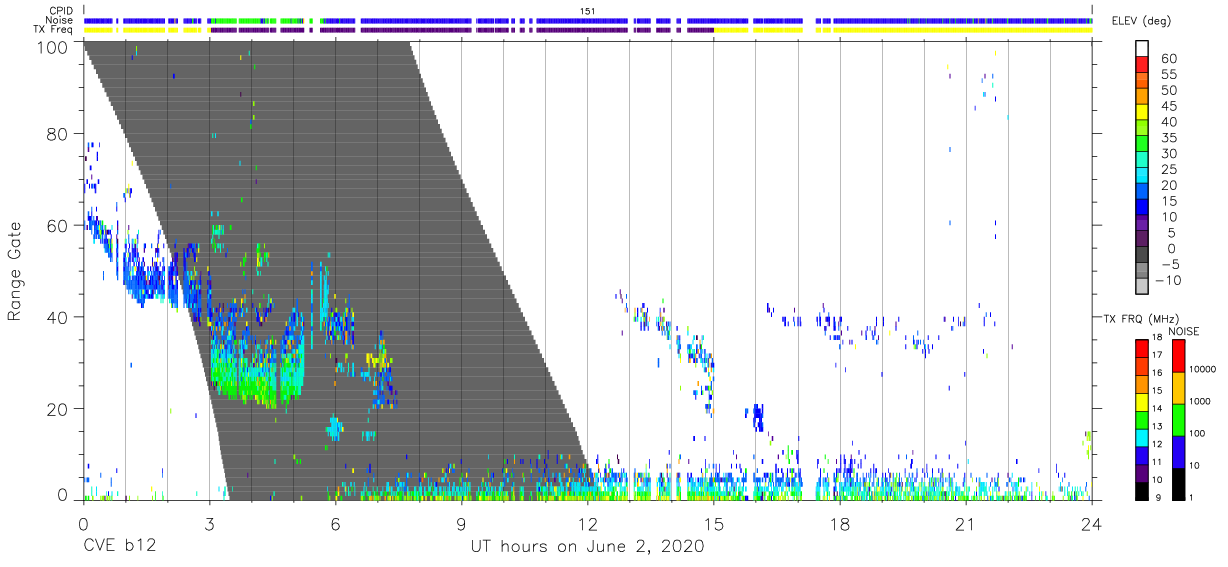1228x567 pixels.
Task: Pick the black bottom segment of NOISE color bar
Action: coord(1178,483)
